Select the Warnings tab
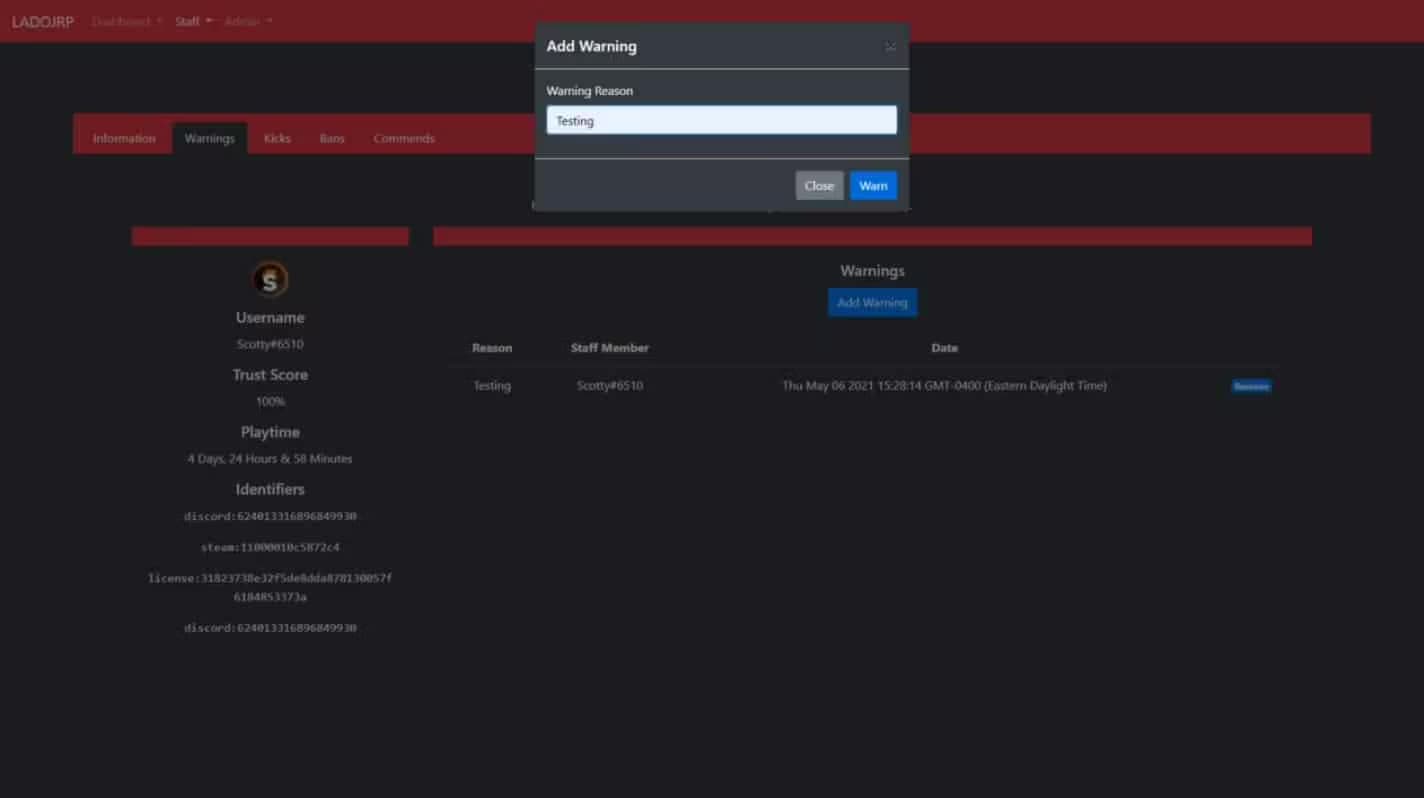 [209, 138]
